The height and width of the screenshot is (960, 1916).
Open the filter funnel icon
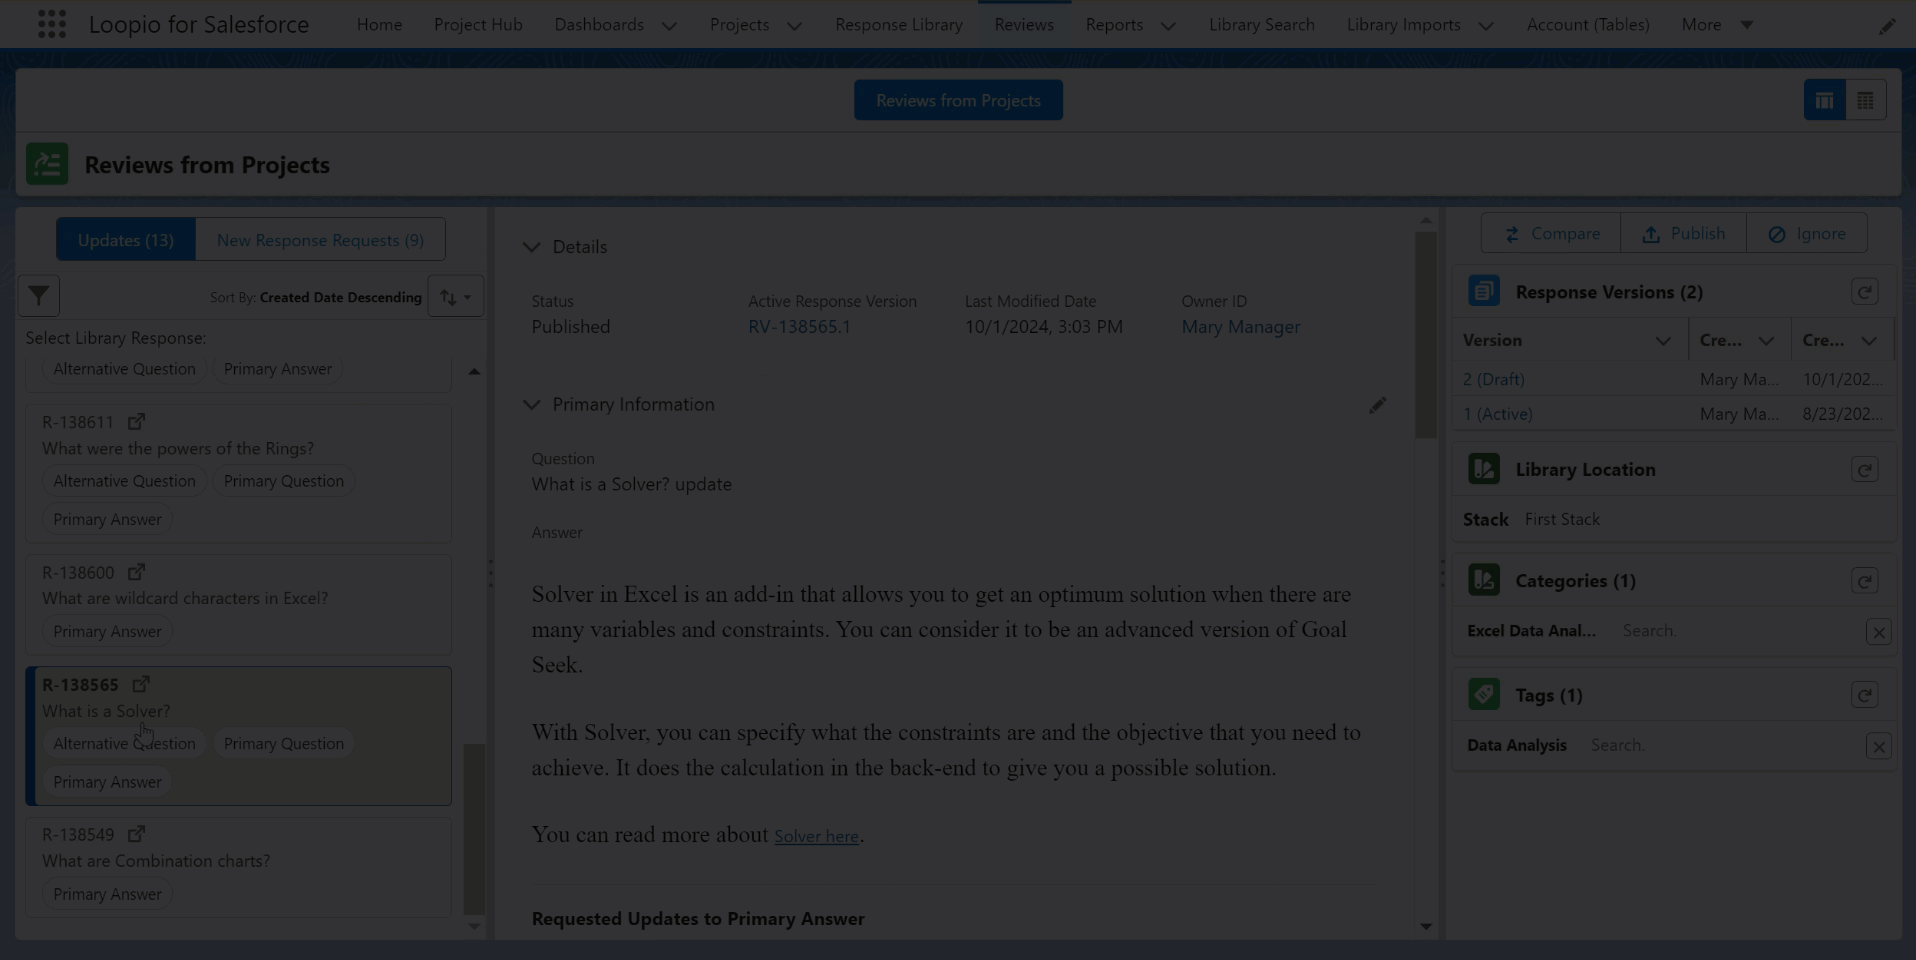coord(39,296)
